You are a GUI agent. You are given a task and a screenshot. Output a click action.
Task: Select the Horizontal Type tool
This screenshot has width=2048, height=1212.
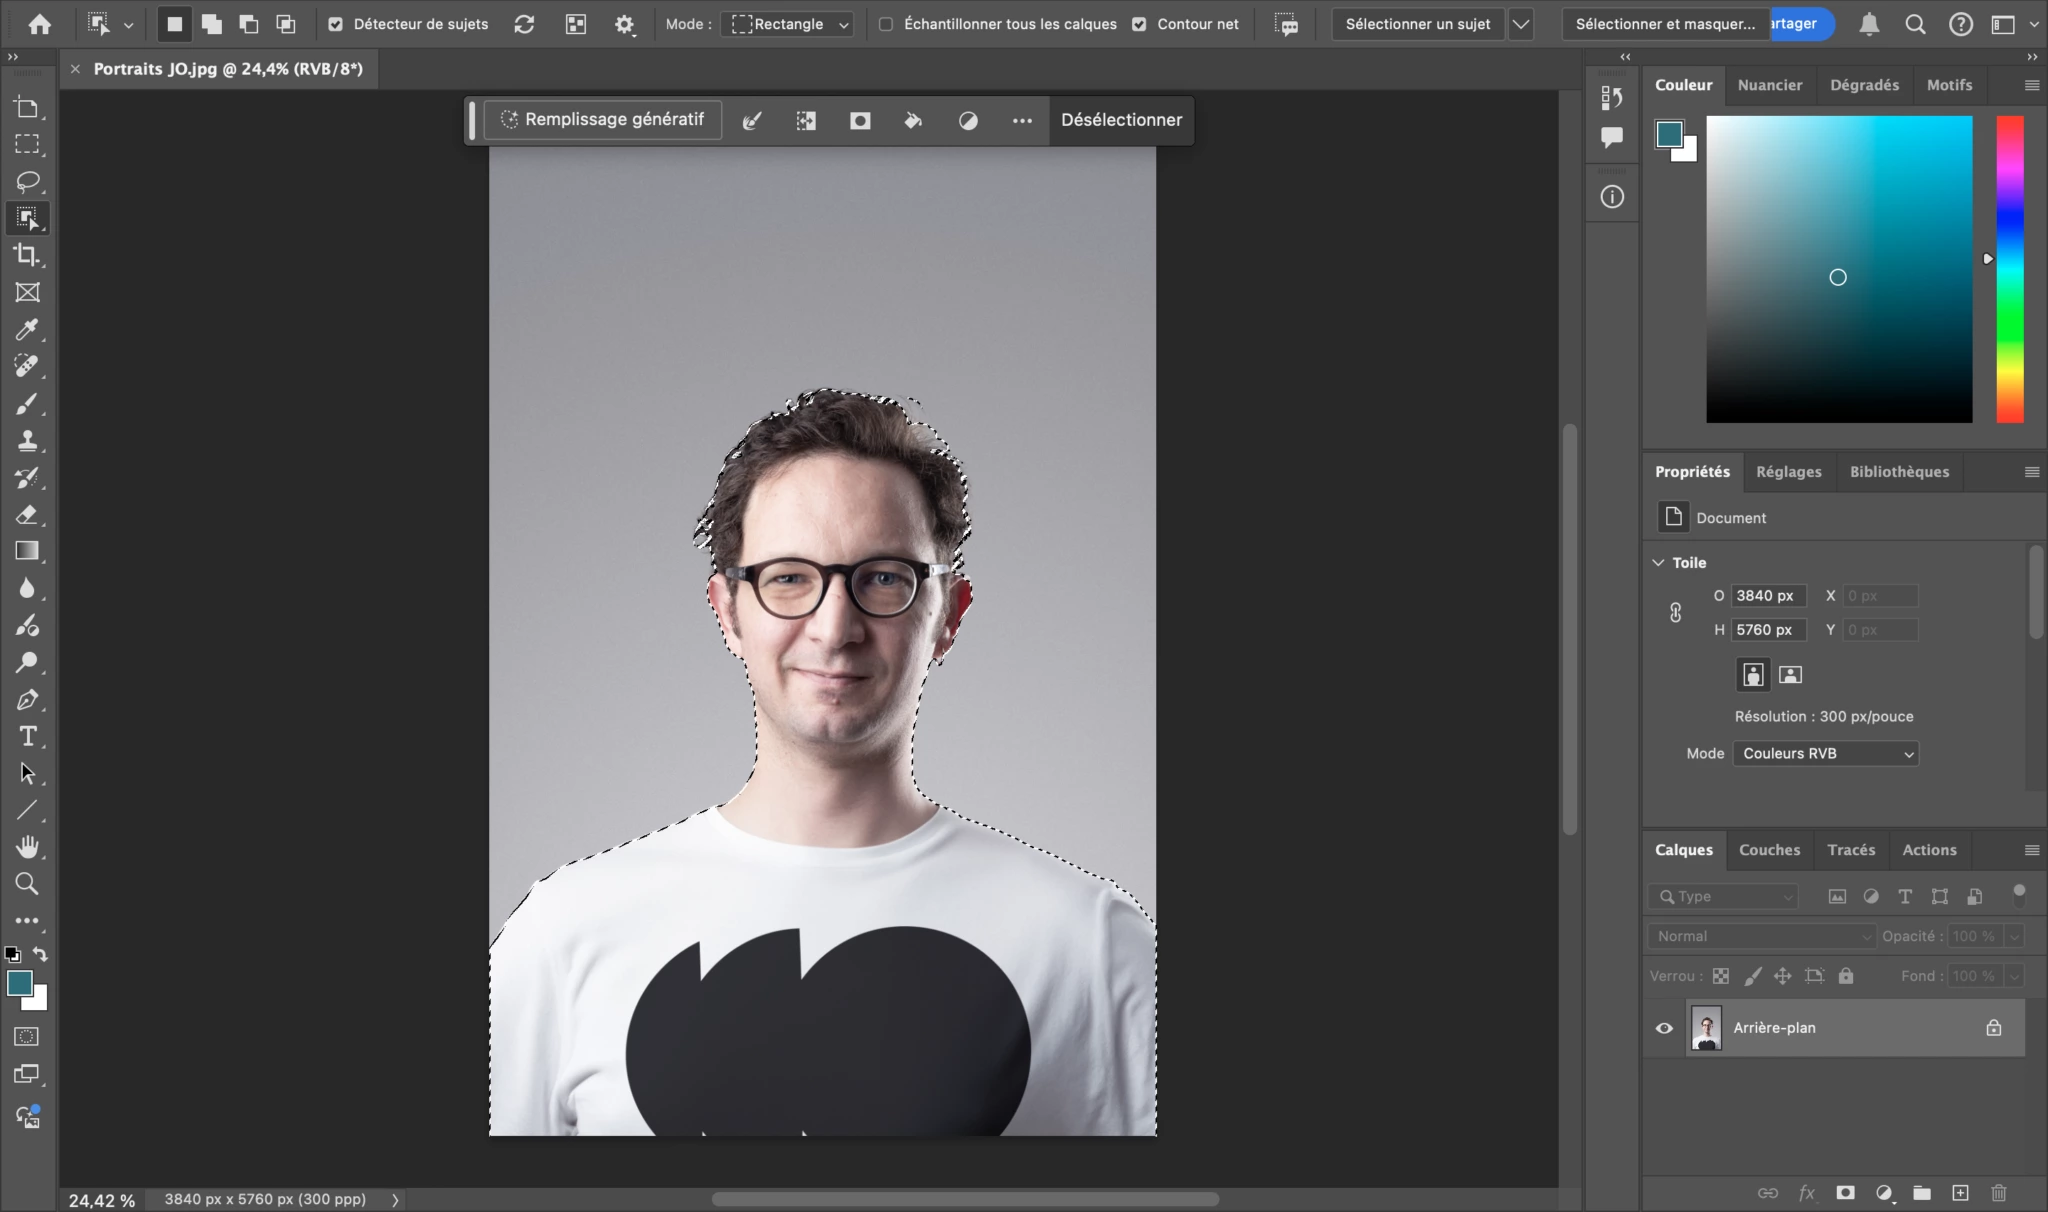point(27,736)
